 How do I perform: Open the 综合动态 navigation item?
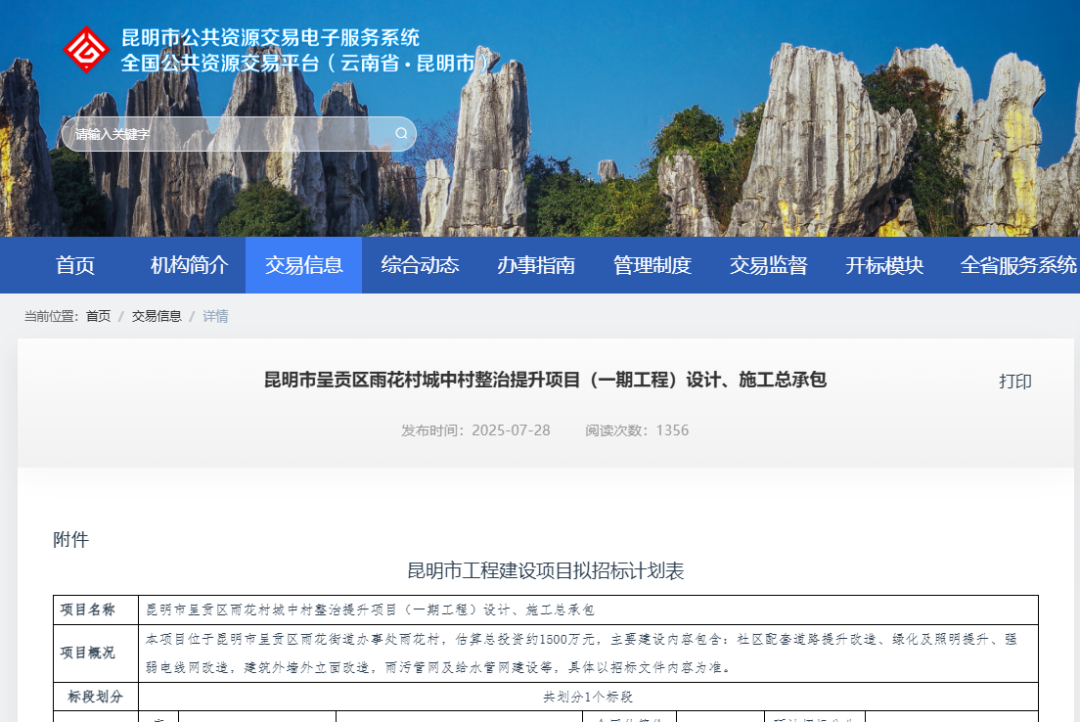pos(420,265)
